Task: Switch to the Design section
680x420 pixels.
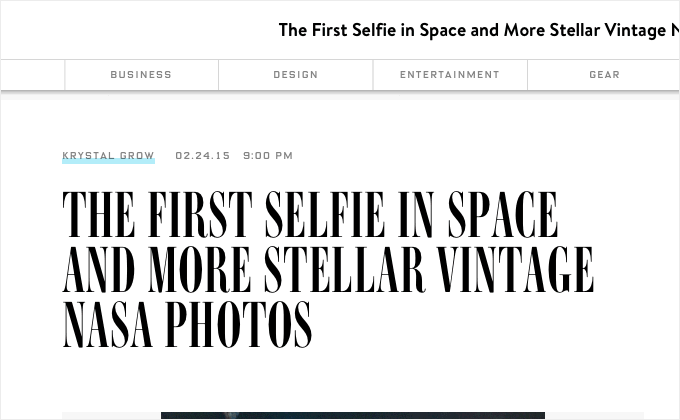Action: pos(296,75)
